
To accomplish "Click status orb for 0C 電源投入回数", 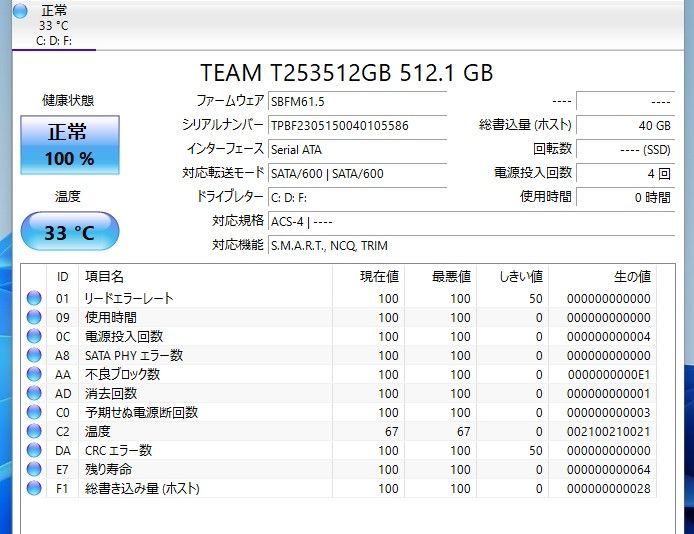I will (x=34, y=336).
